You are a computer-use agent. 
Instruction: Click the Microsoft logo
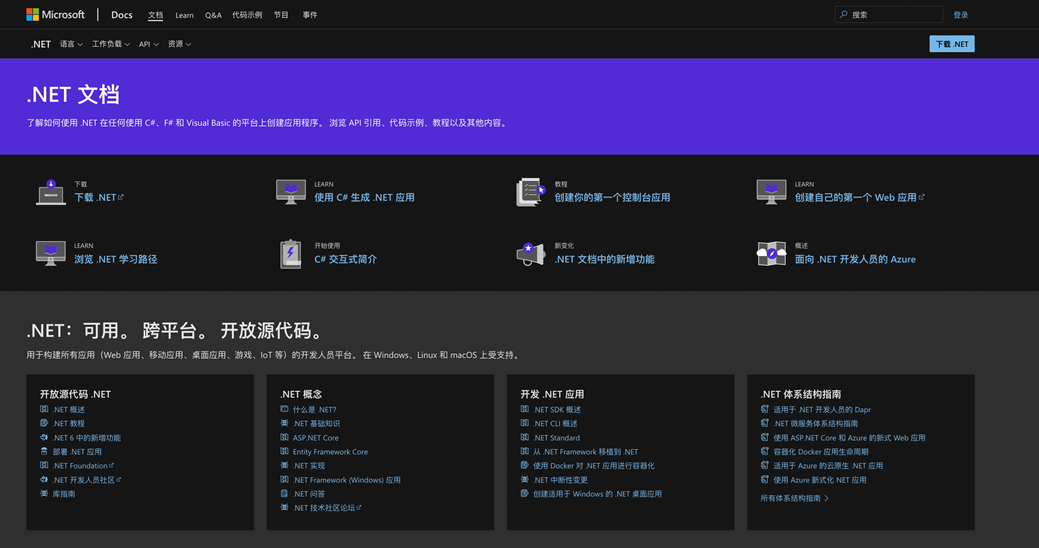(x=55, y=15)
